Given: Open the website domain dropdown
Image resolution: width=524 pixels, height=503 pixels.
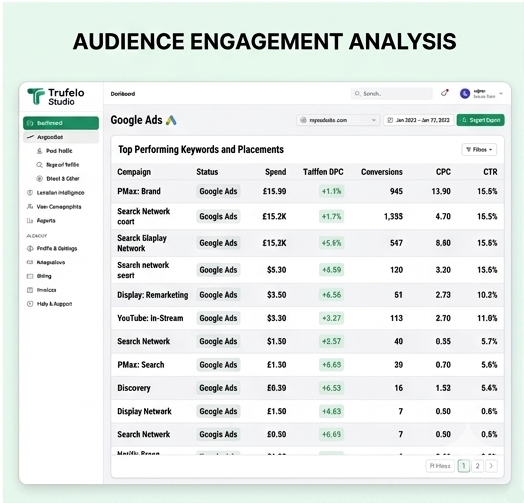Looking at the screenshot, I should (338, 120).
